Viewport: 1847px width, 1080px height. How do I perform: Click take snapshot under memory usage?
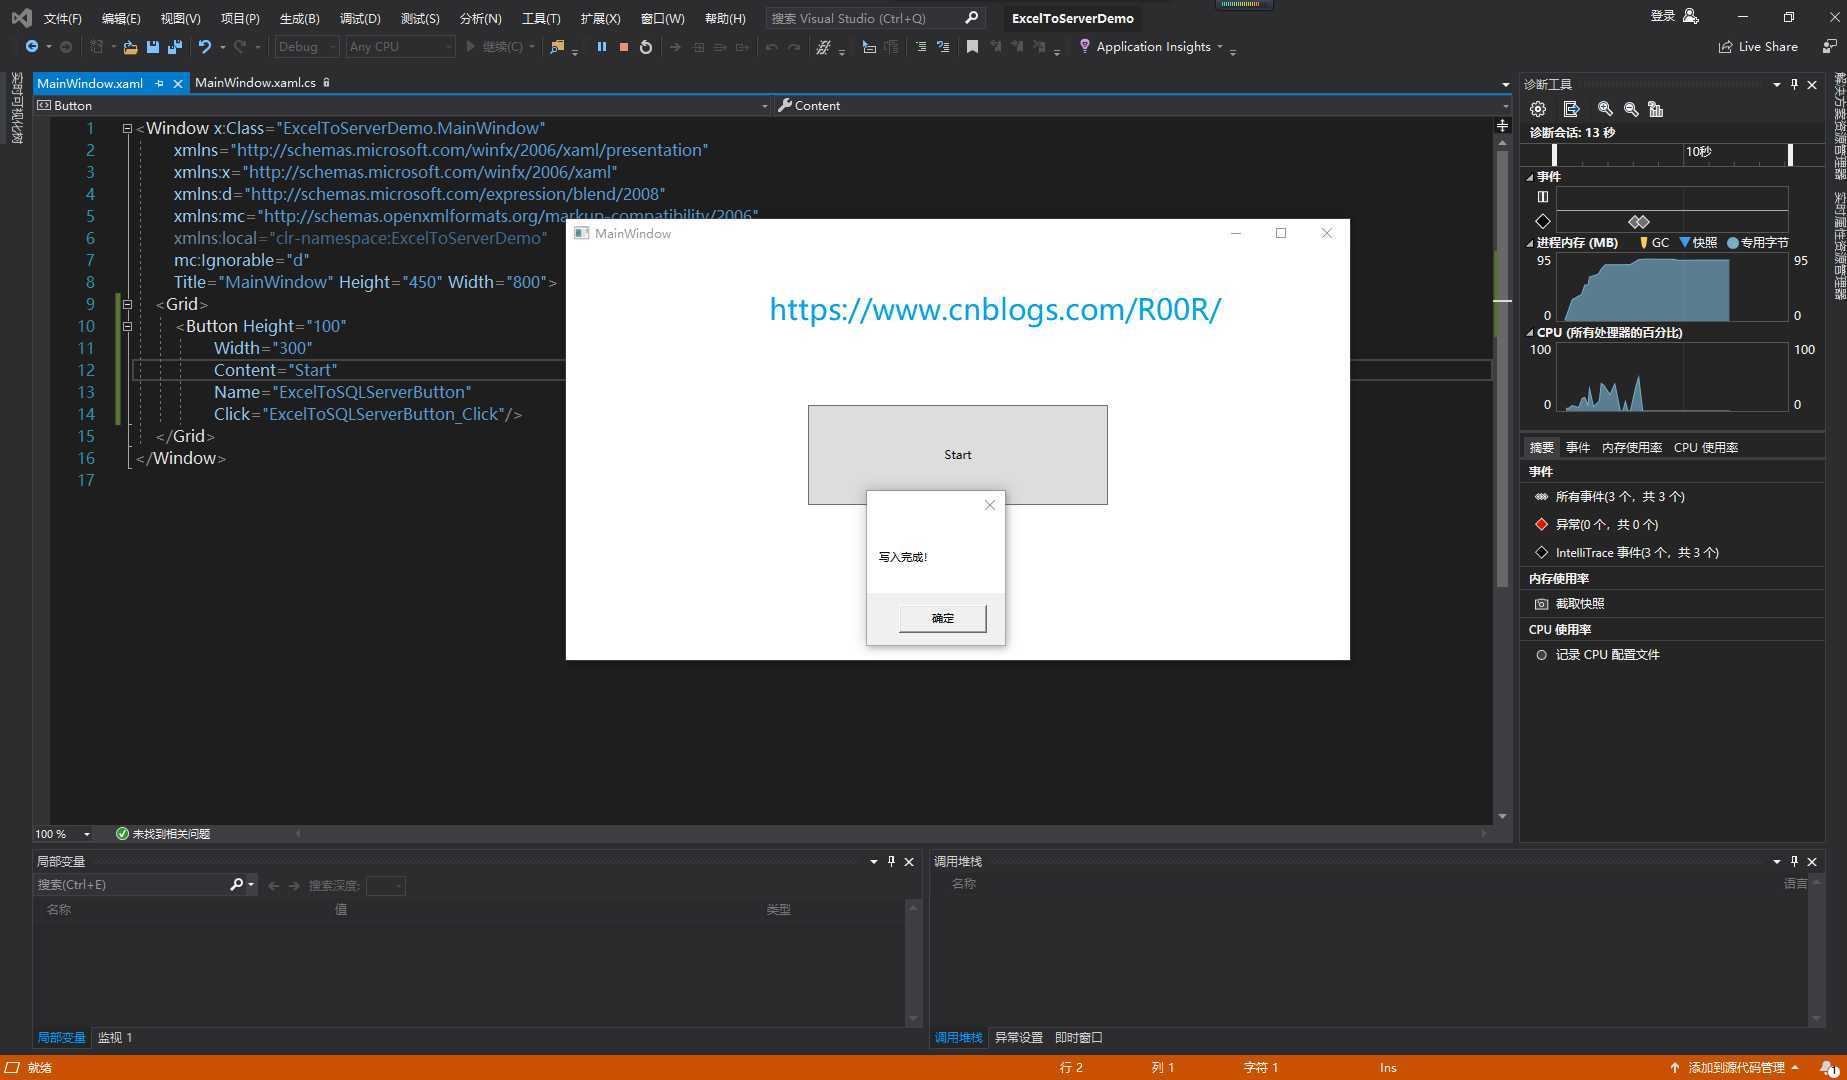(x=1580, y=604)
